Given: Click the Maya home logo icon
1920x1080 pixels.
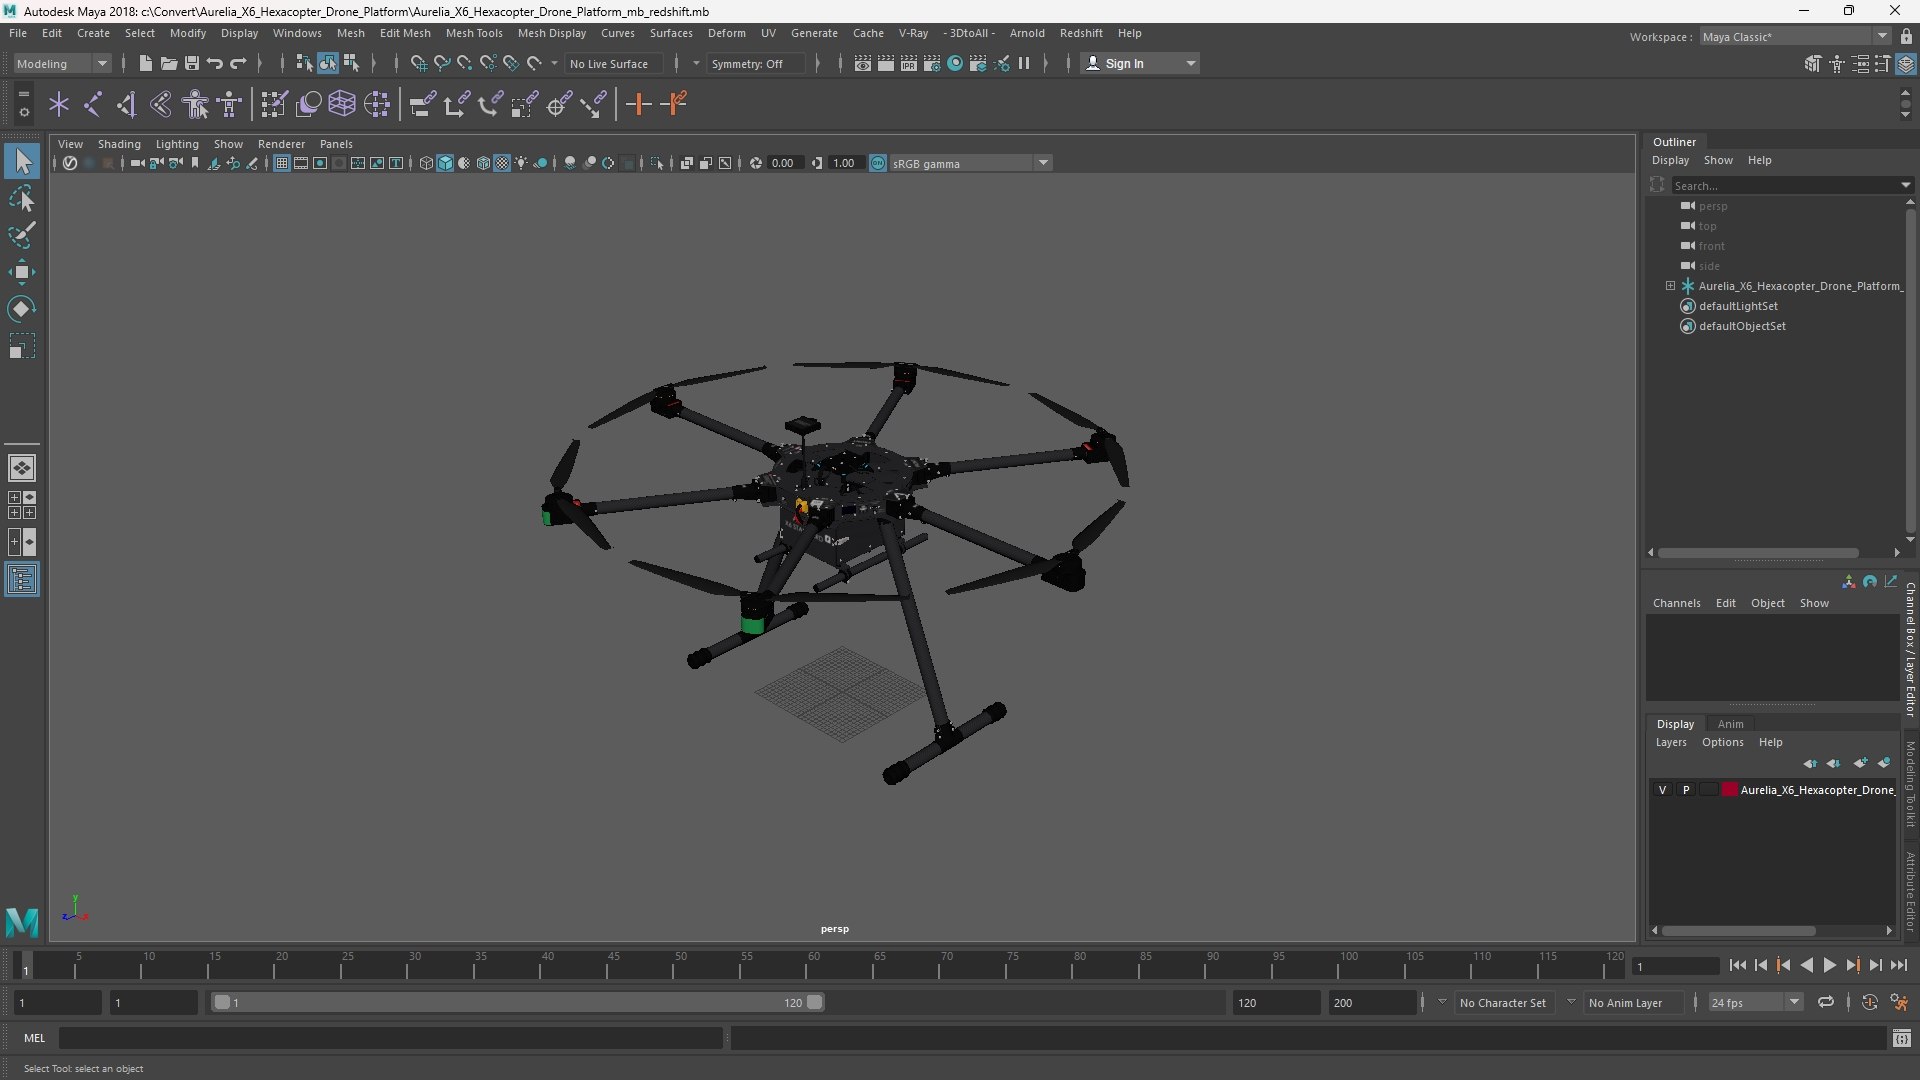Looking at the screenshot, I should pyautogui.click(x=22, y=921).
